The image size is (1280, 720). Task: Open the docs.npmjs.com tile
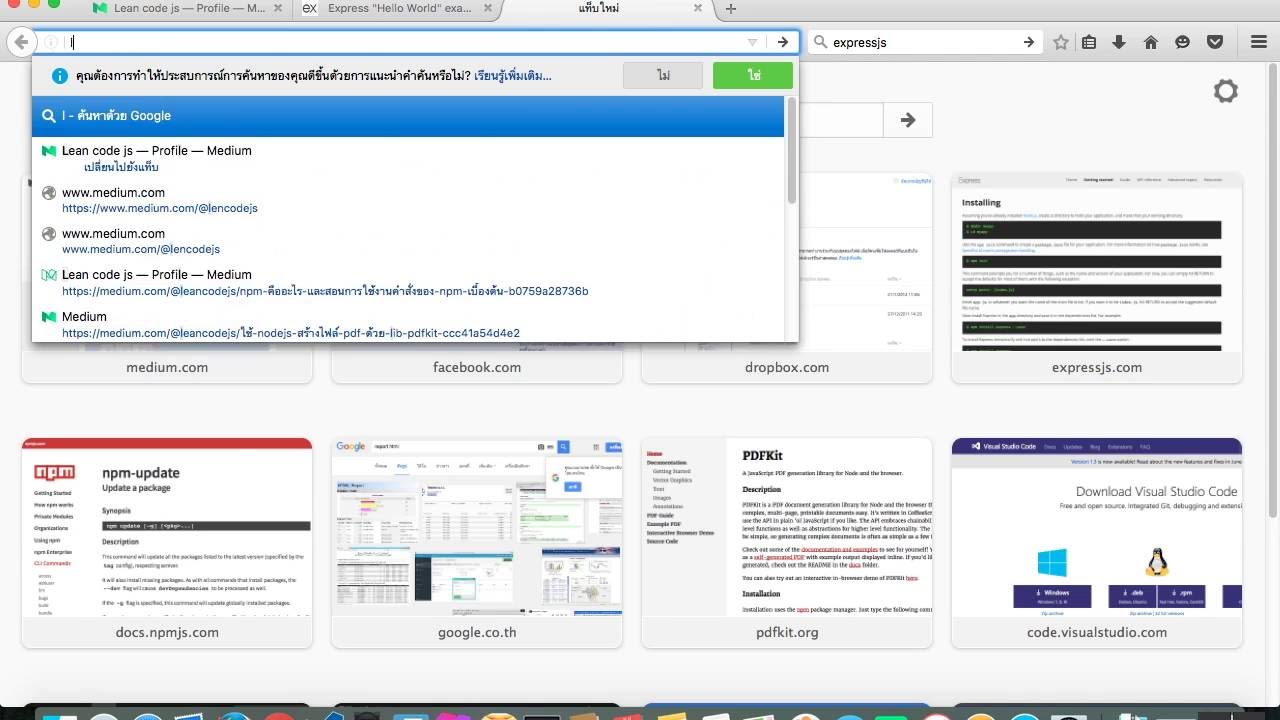click(x=167, y=543)
